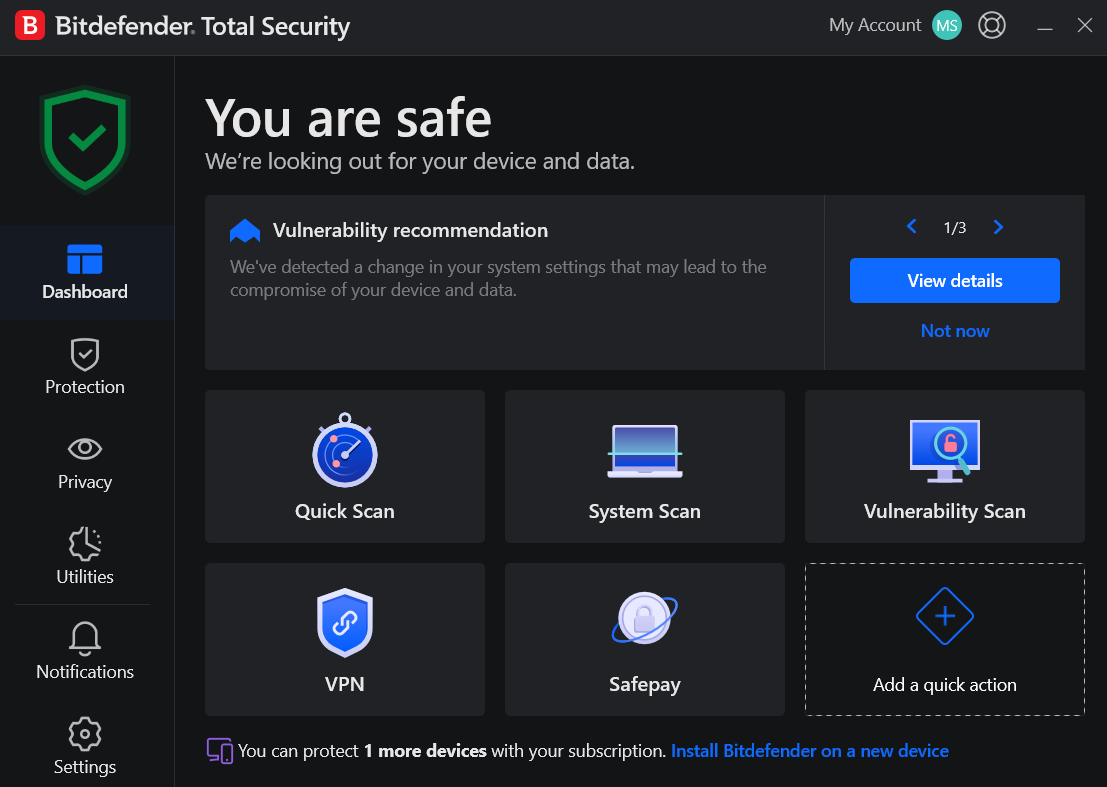Click the devices icon by subscription text
The image size is (1107, 787).
coord(220,750)
